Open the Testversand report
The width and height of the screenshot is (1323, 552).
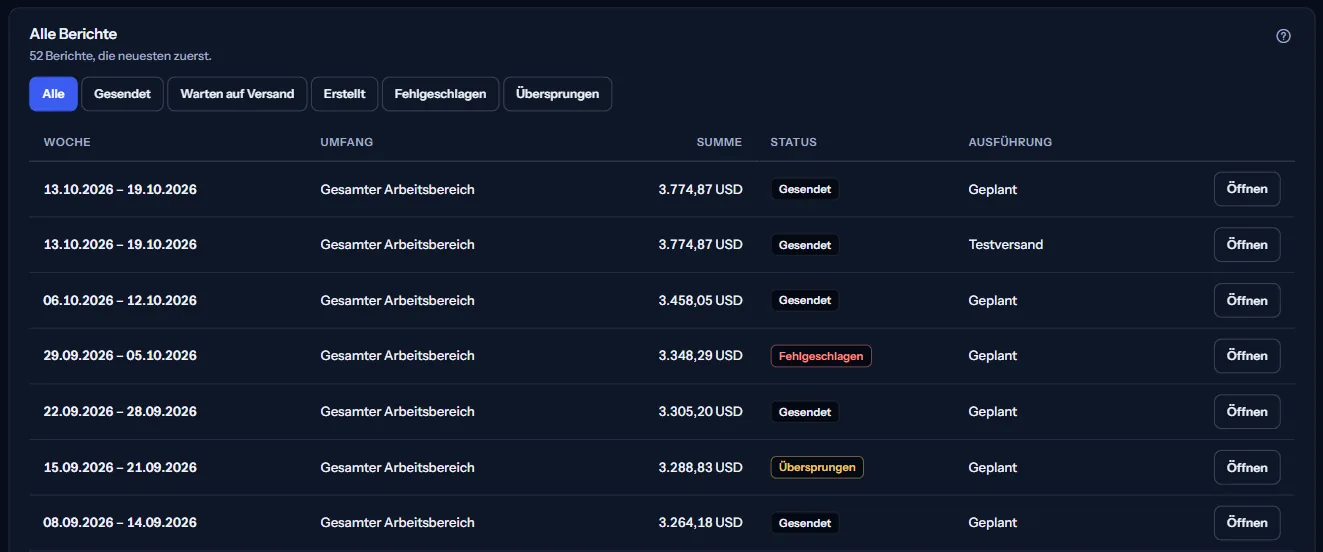(x=1247, y=245)
